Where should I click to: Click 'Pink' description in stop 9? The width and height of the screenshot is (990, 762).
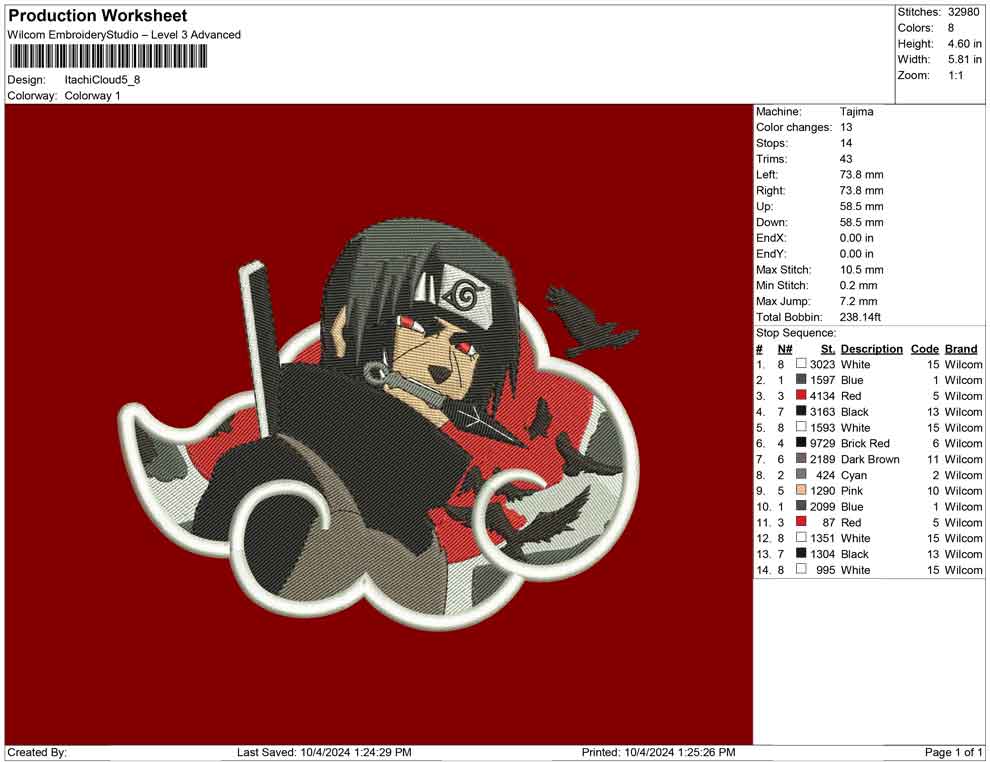[852, 491]
